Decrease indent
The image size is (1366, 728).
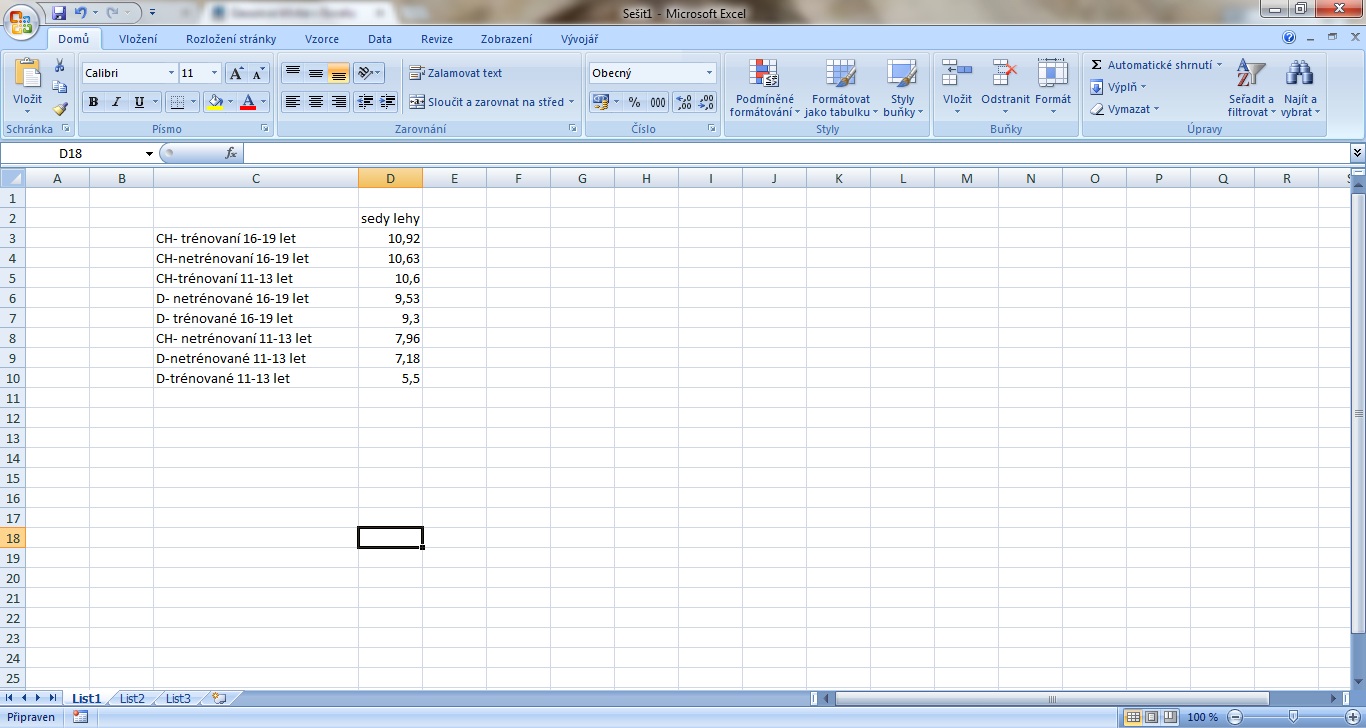coord(365,102)
